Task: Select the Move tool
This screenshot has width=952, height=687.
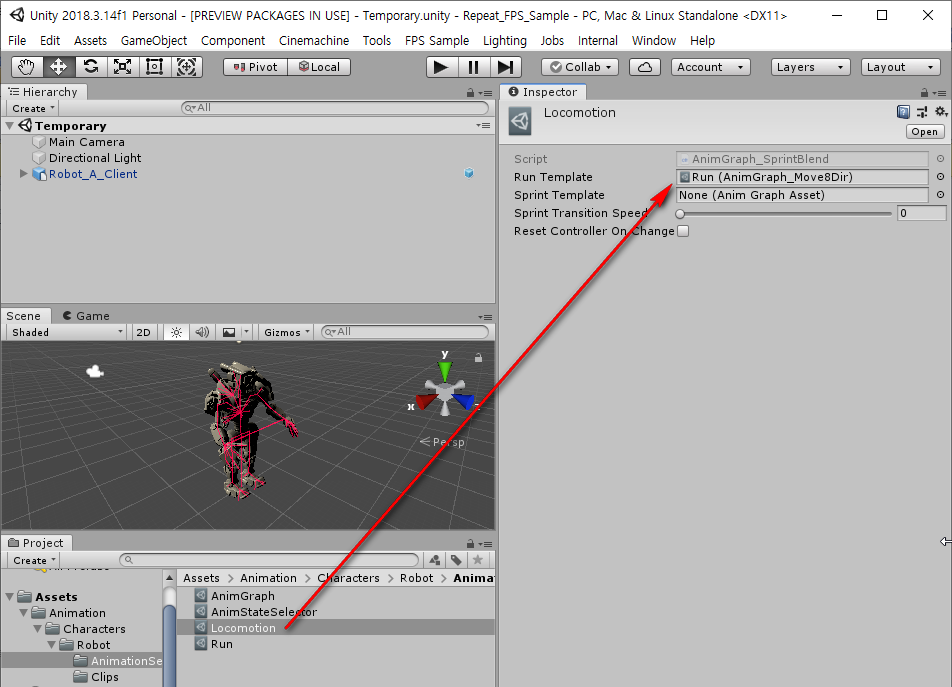Action: pyautogui.click(x=58, y=67)
